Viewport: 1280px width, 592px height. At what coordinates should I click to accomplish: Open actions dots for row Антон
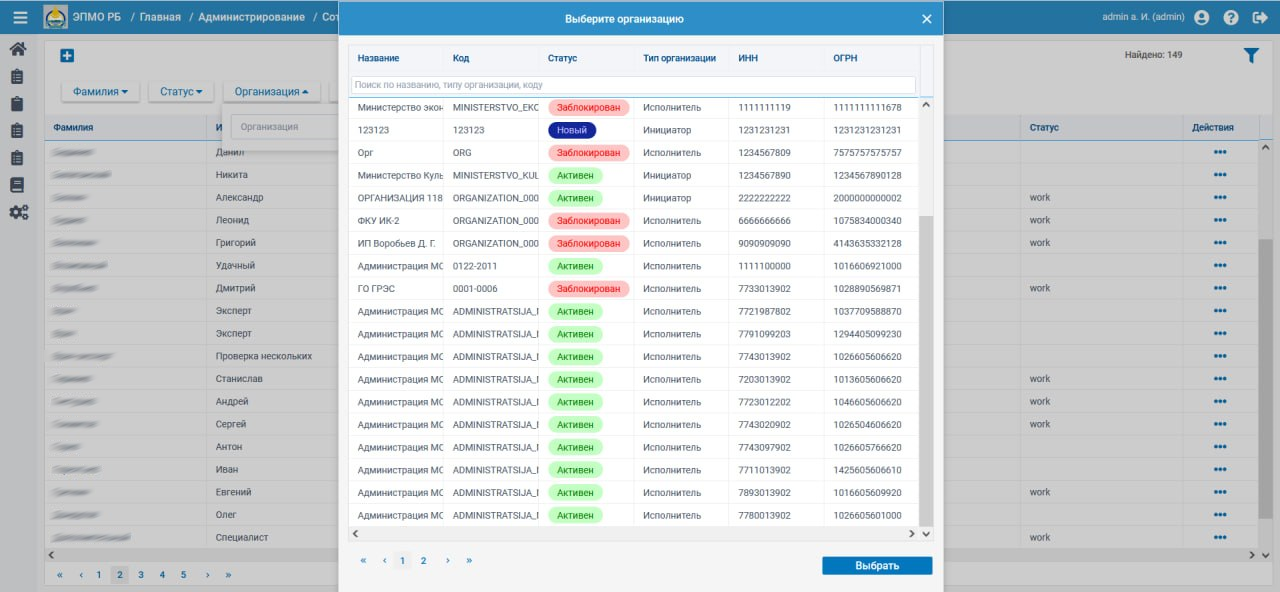coord(1220,447)
